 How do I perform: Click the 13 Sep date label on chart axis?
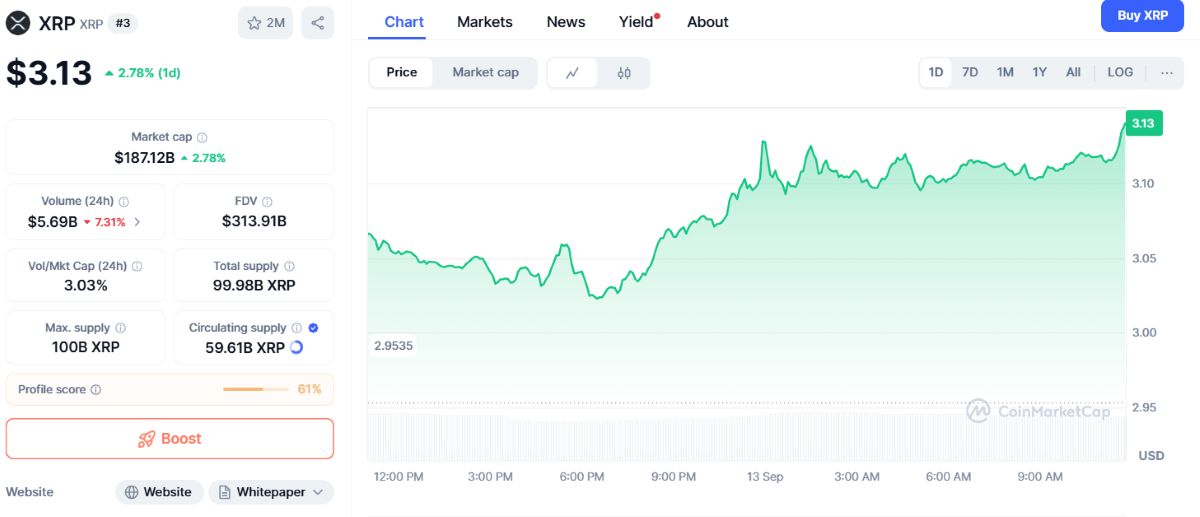[x=765, y=477]
